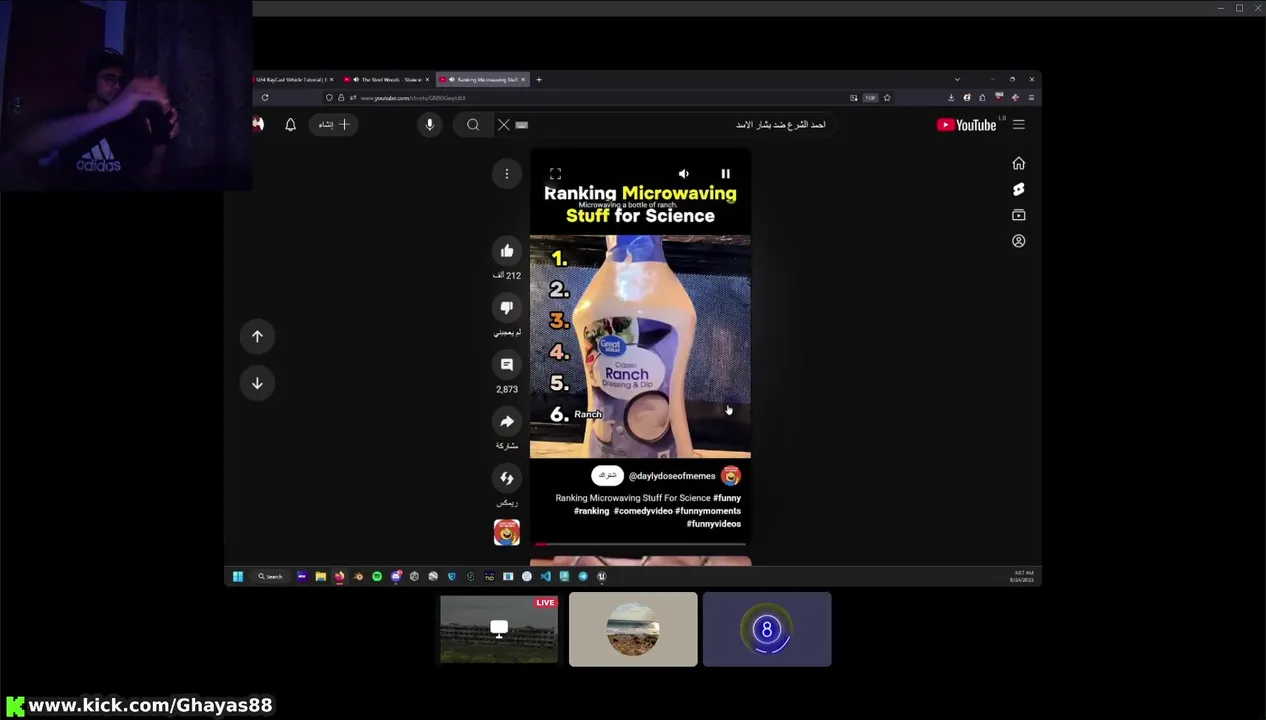
Task: Select the beach scene thumbnail
Action: (633, 629)
